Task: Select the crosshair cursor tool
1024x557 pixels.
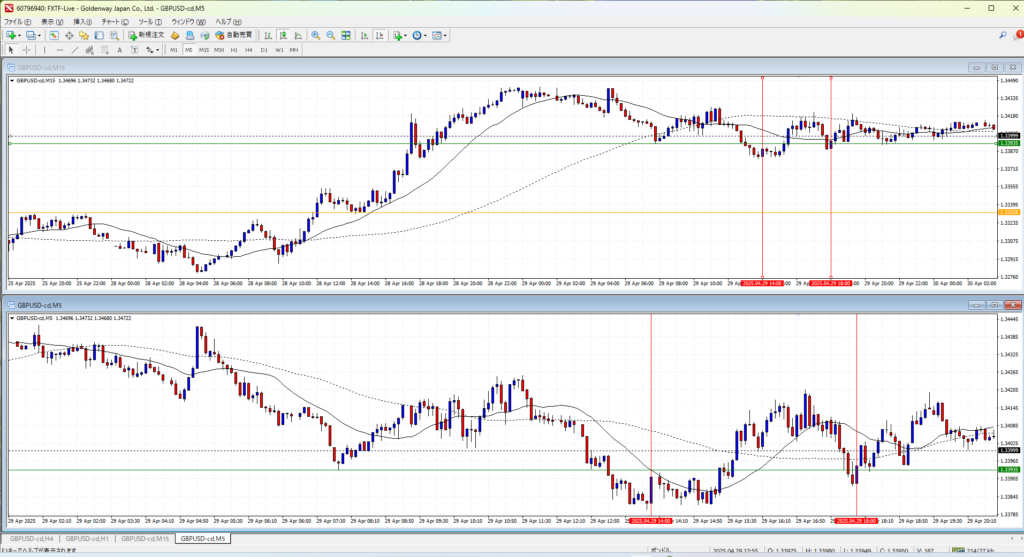Action: (28, 49)
